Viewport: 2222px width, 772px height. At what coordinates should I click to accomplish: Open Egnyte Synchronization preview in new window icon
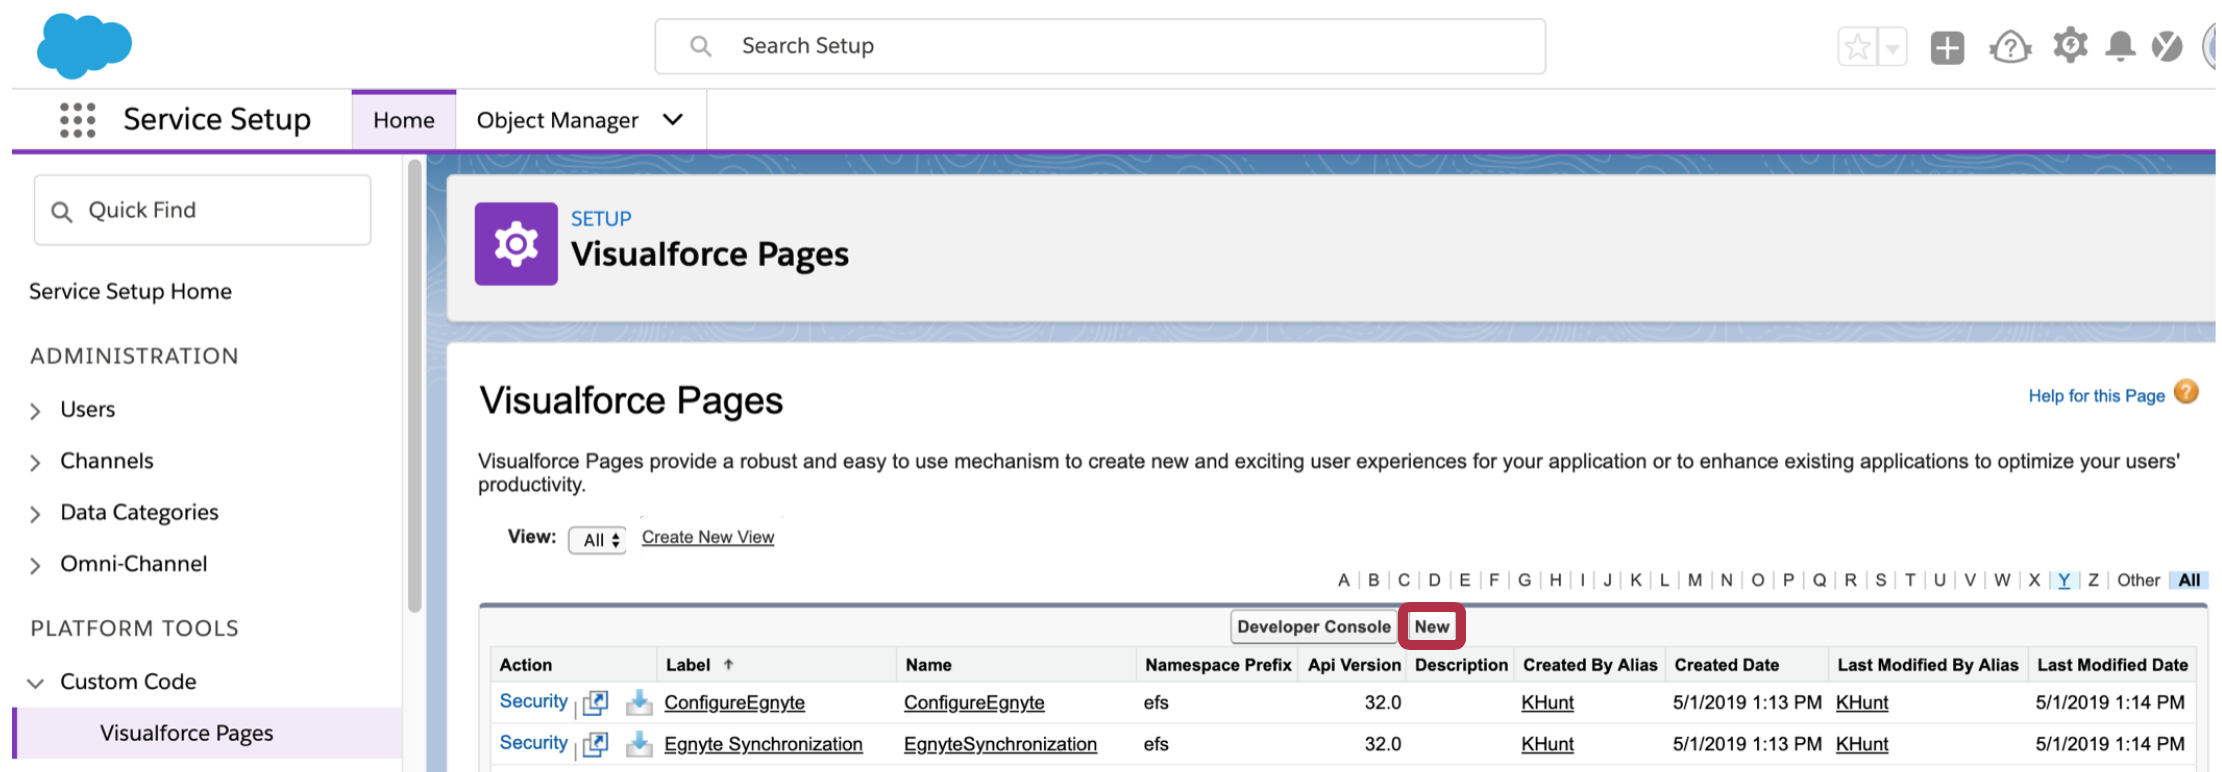(x=596, y=745)
